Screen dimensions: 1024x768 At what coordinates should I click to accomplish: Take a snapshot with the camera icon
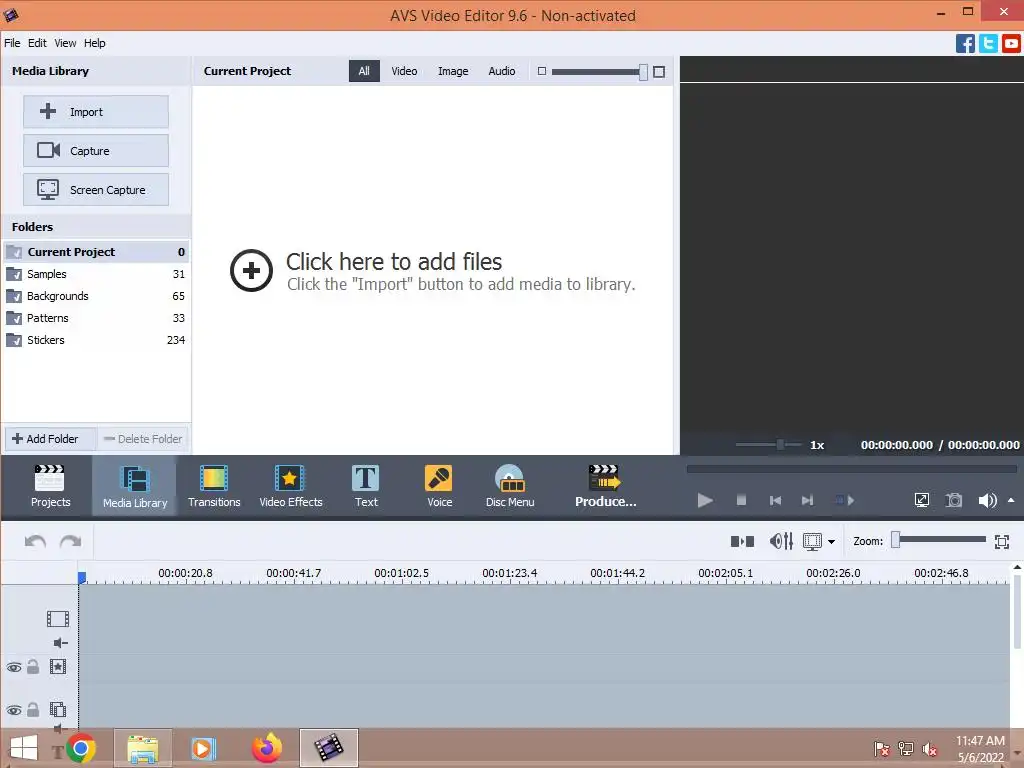point(954,500)
